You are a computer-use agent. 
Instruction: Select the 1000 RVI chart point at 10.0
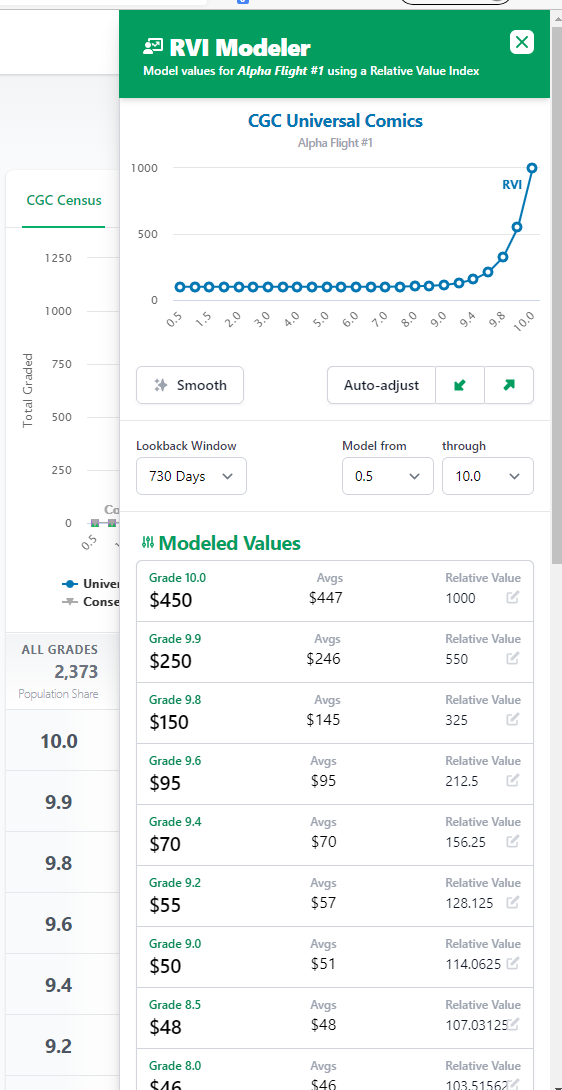pos(532,168)
